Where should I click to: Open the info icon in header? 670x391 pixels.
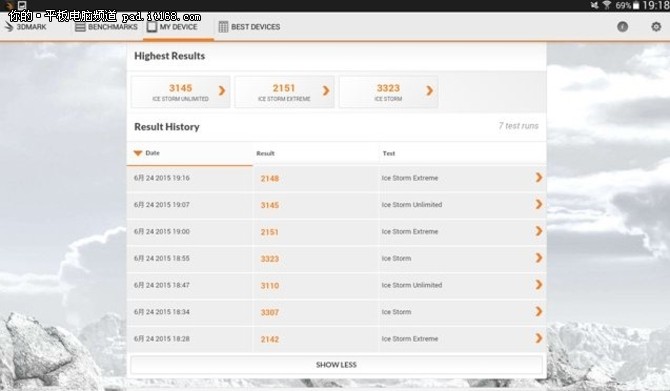point(623,26)
